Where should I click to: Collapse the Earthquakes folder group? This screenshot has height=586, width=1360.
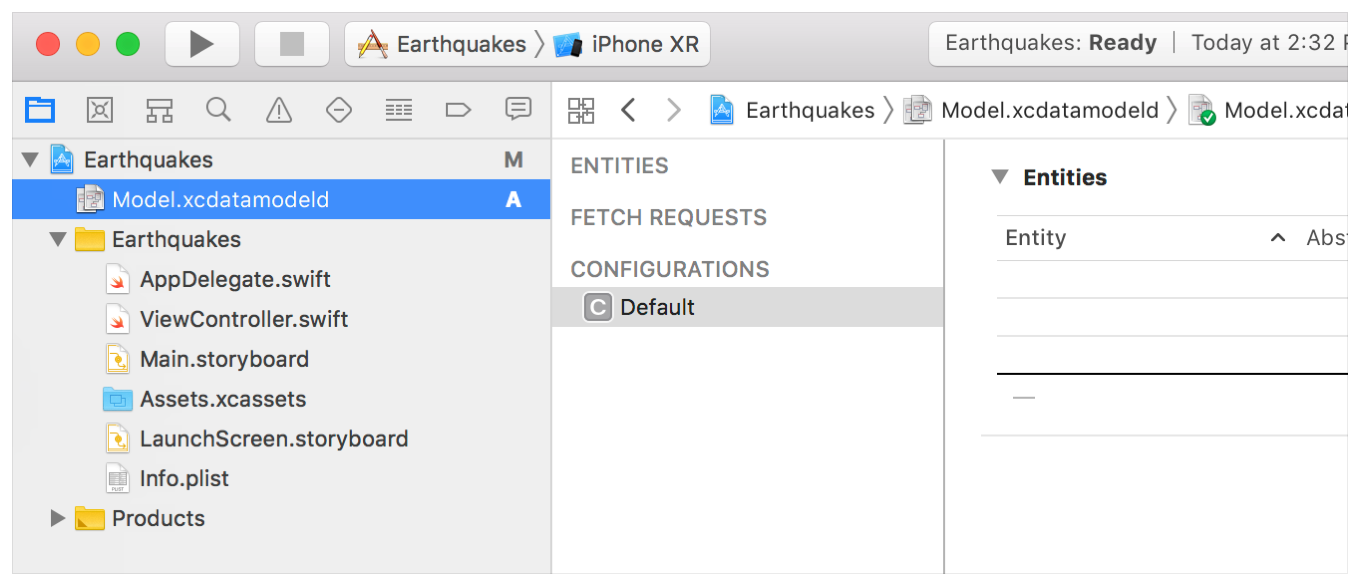tap(58, 240)
